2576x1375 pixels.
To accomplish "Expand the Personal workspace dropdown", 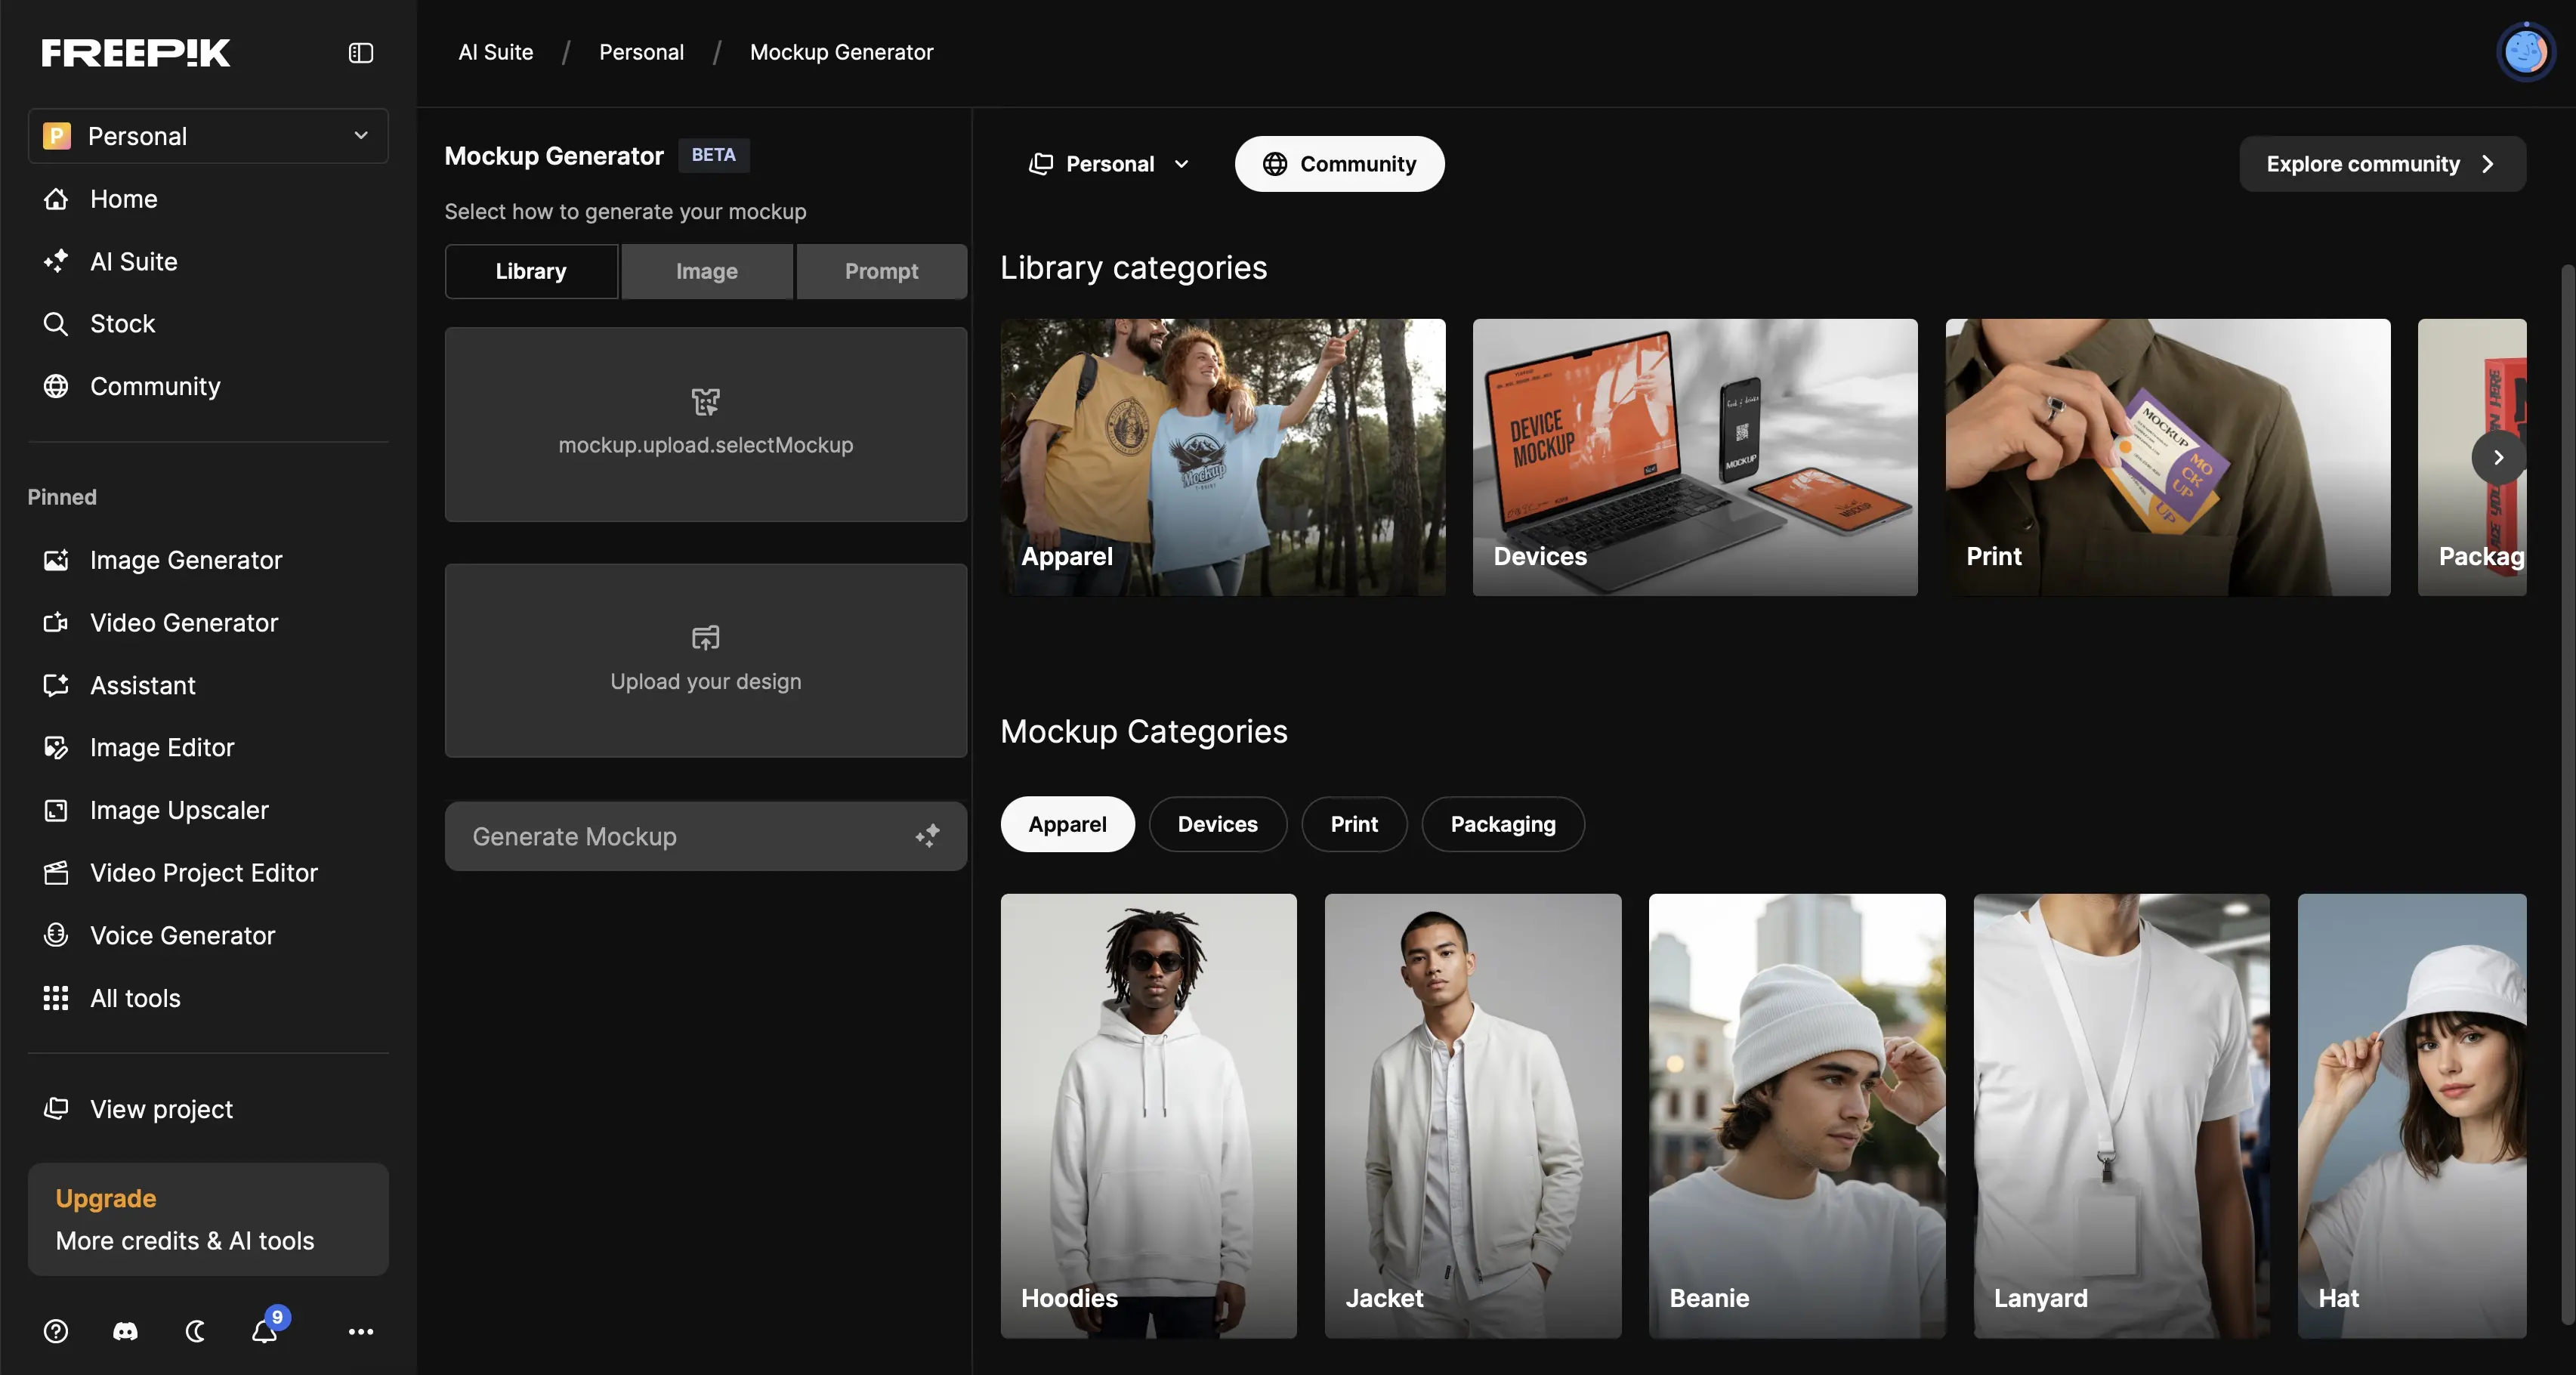I will pos(208,135).
